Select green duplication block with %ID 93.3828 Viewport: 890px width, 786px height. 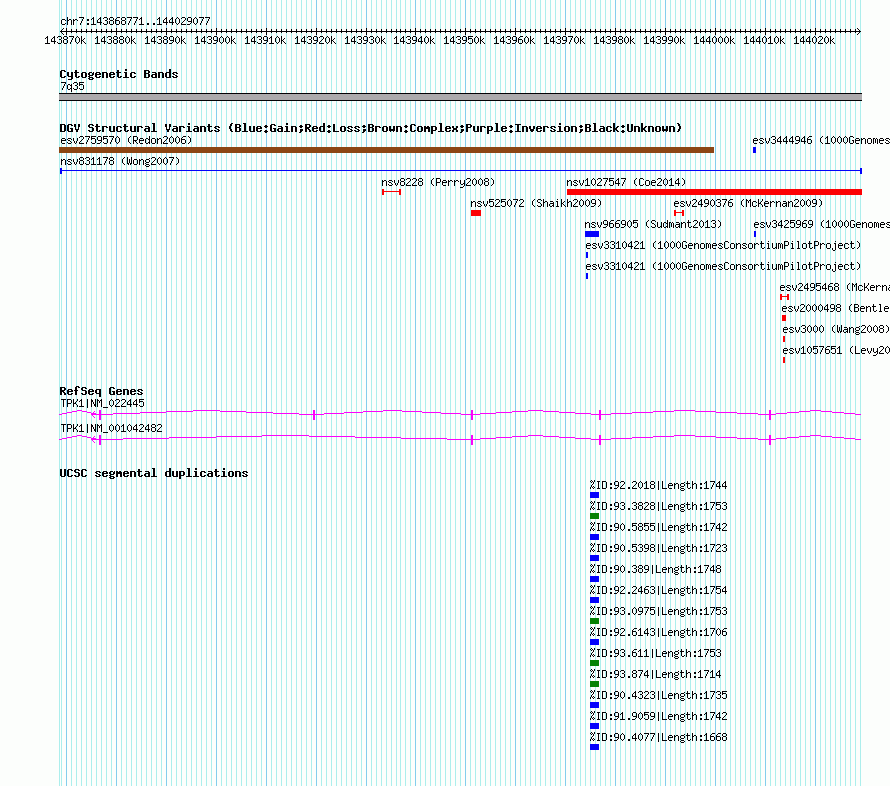594,516
